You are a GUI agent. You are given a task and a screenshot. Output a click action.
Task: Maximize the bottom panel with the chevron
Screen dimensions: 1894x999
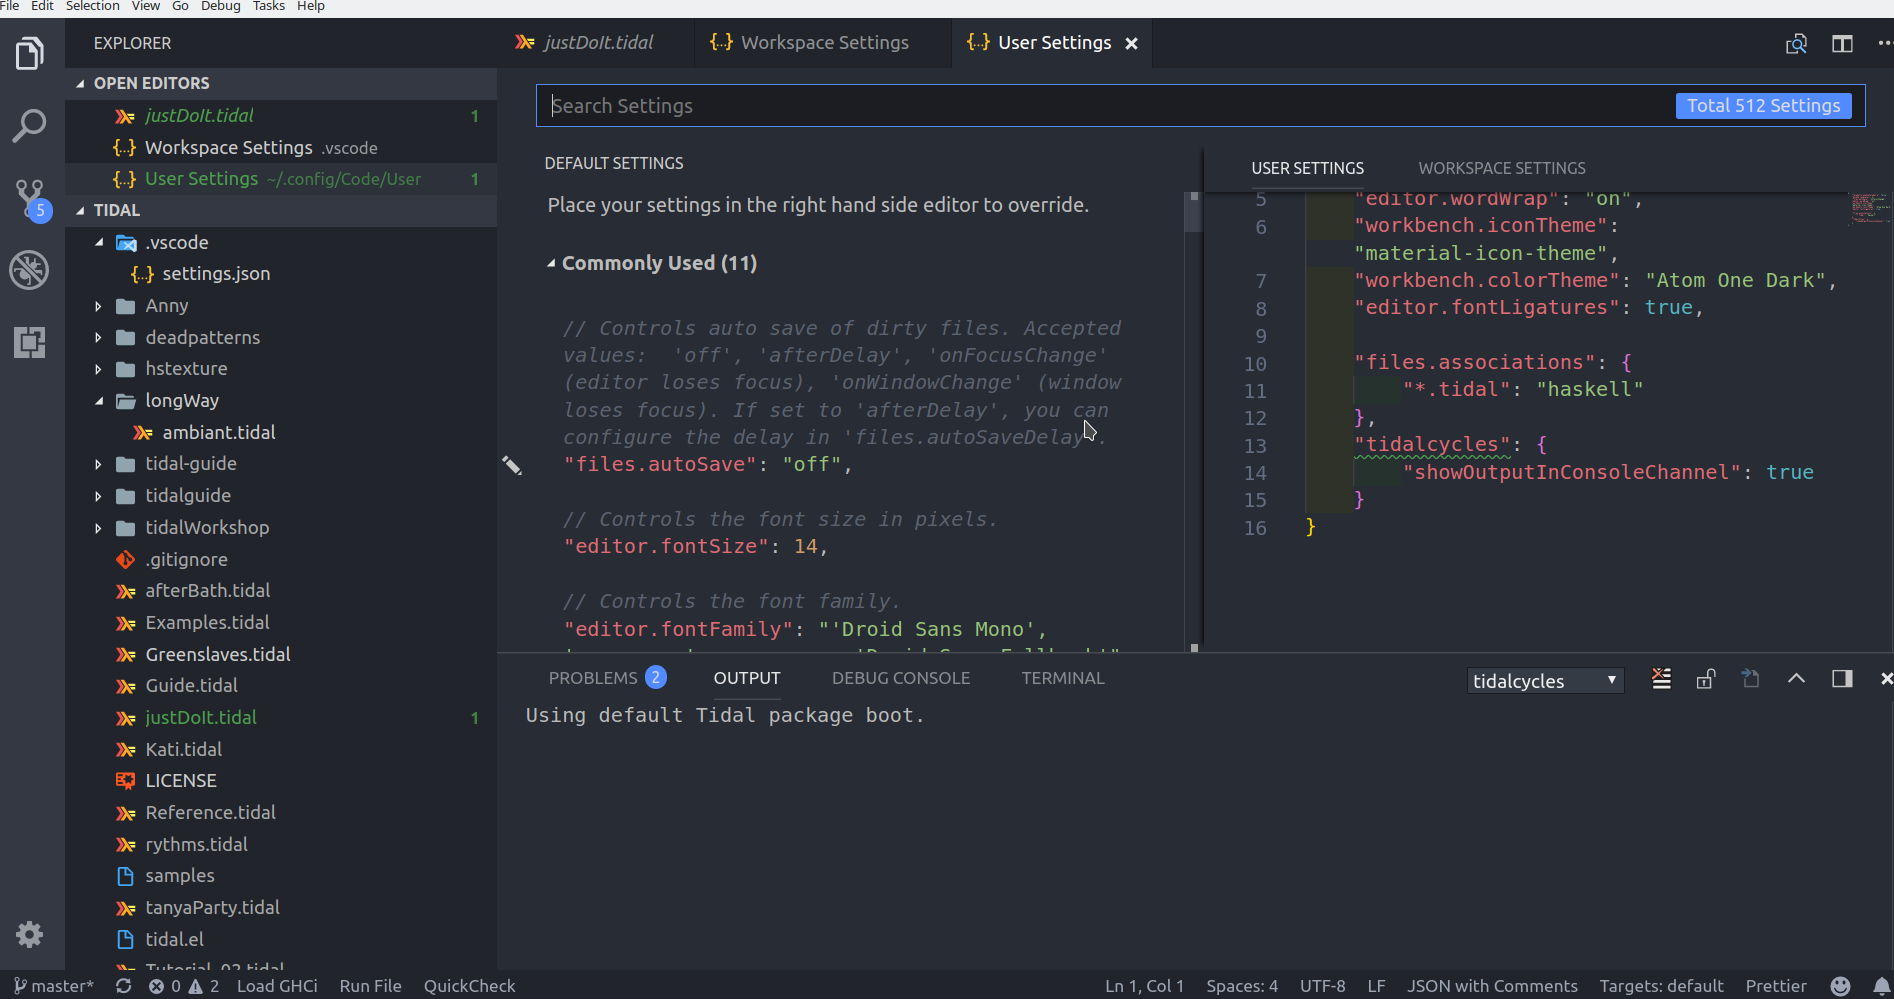tap(1796, 679)
